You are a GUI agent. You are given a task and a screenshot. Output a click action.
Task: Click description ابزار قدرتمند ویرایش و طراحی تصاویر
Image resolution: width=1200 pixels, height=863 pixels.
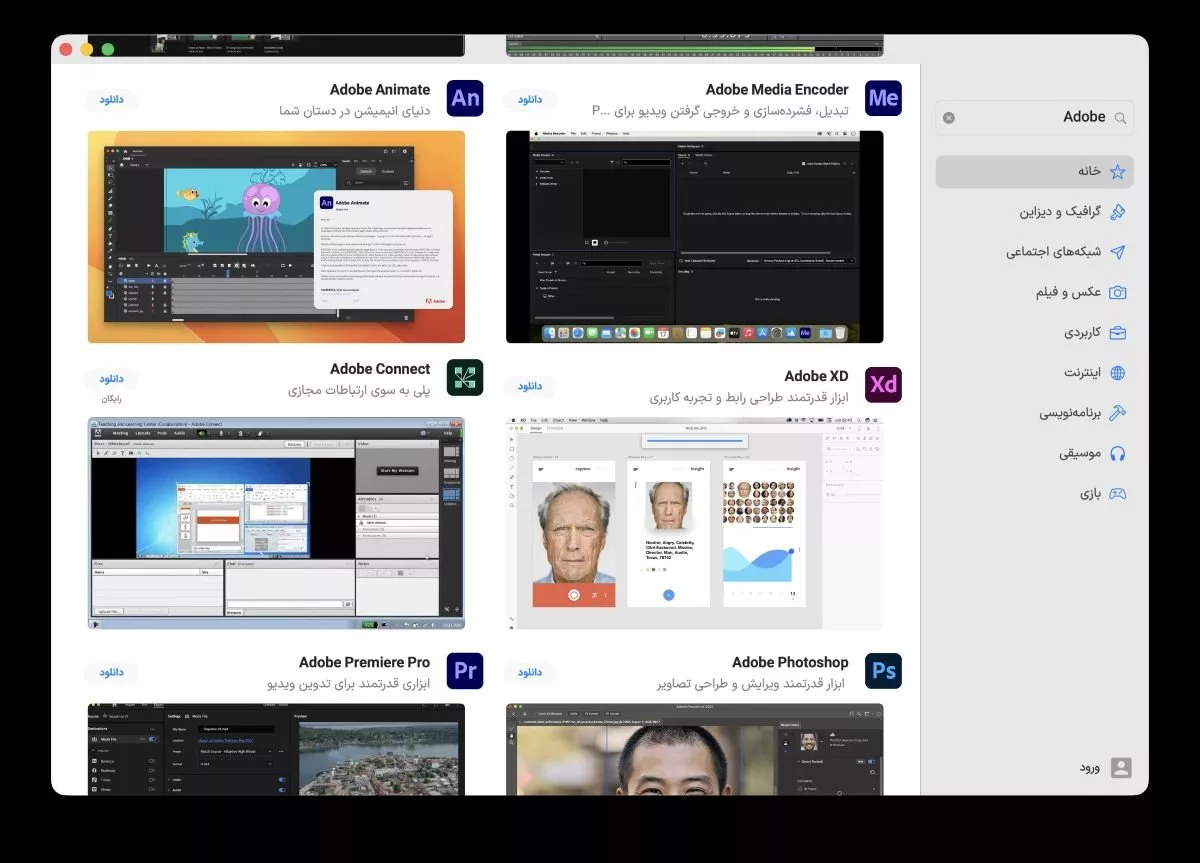pyautogui.click(x=752, y=684)
